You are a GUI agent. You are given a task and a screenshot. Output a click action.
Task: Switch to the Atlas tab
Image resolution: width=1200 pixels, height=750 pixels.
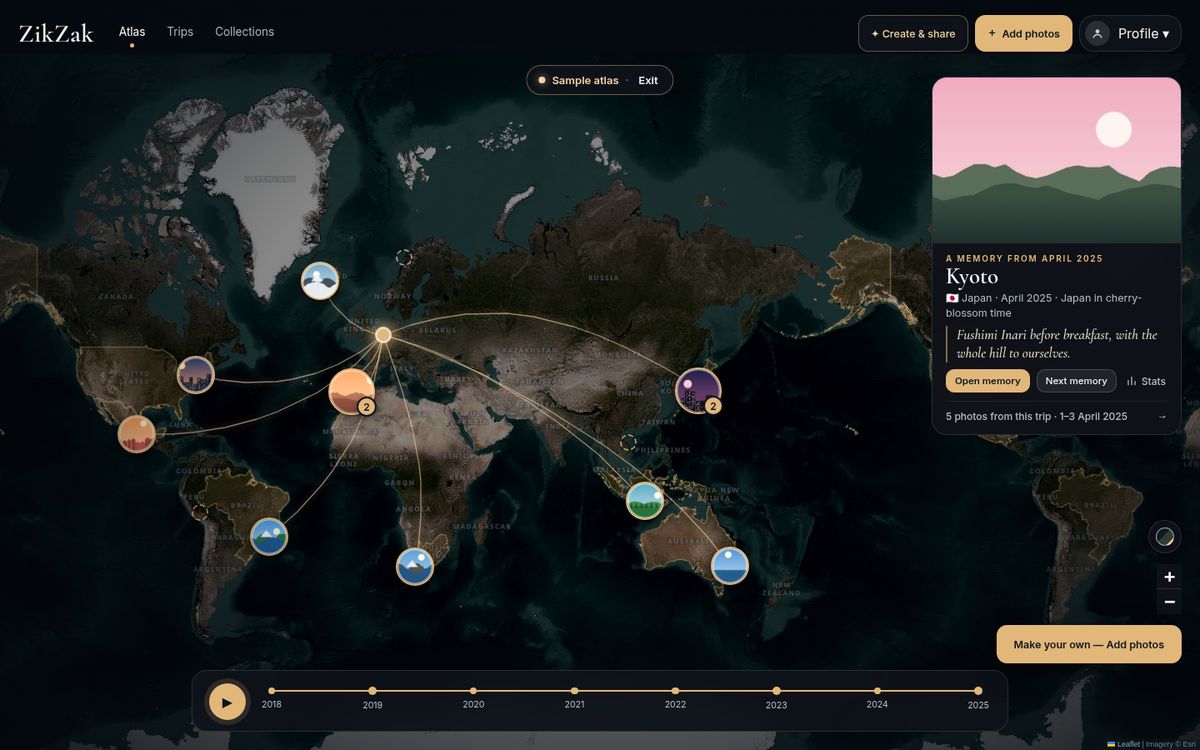pyautogui.click(x=132, y=32)
